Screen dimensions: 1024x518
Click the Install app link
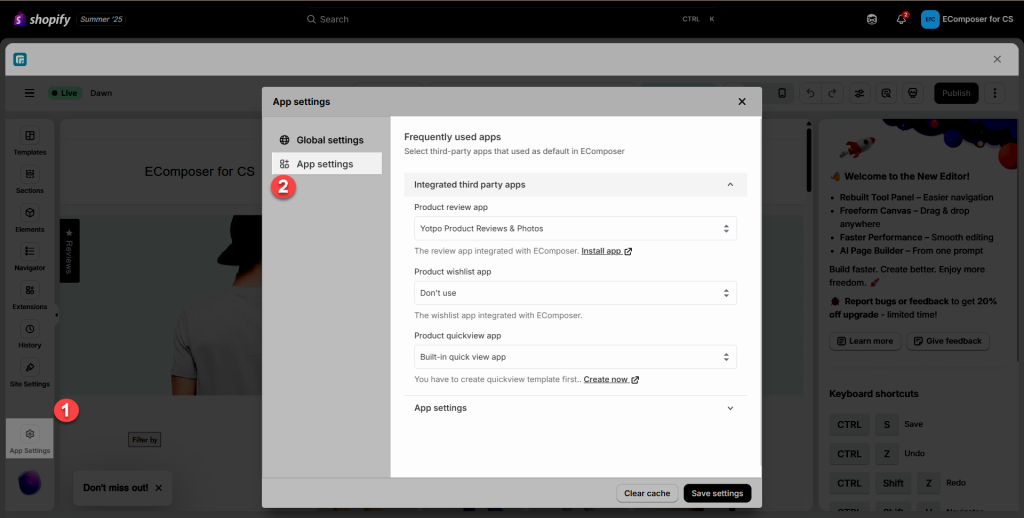pyautogui.click(x=606, y=251)
